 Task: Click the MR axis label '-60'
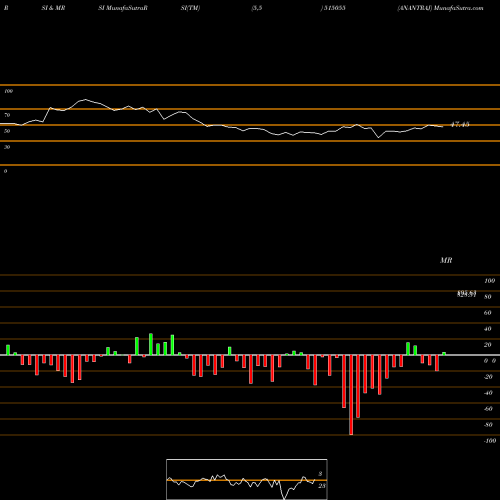tap(488, 409)
